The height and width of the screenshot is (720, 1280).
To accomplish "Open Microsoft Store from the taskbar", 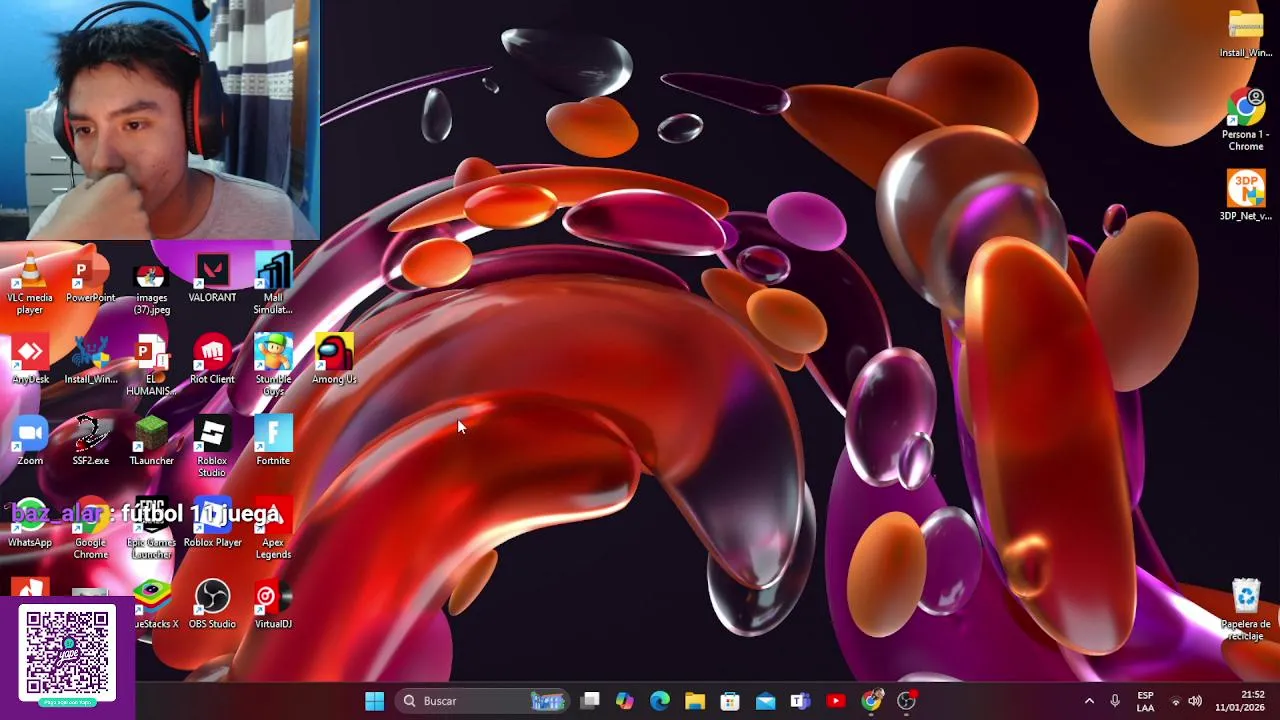I will click(730, 701).
